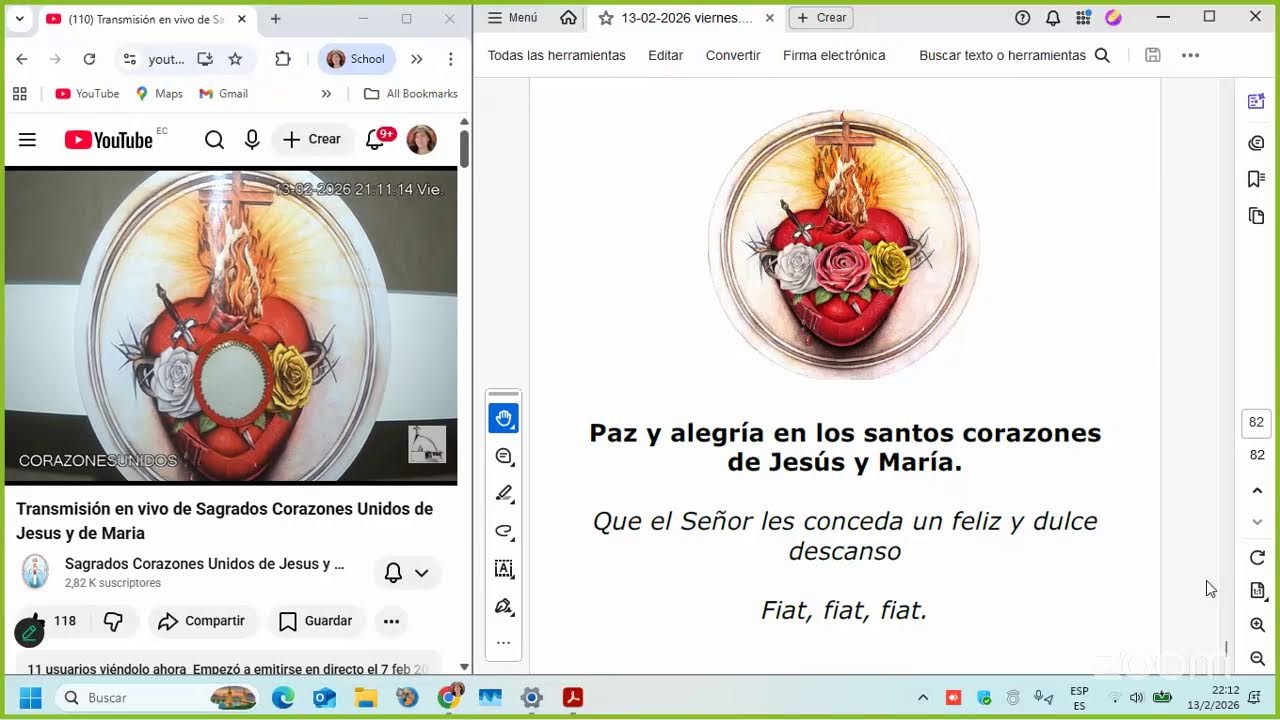Open the Acrobat Menú hamburger
Image resolution: width=1280 pixels, height=720 pixels.
(x=513, y=17)
